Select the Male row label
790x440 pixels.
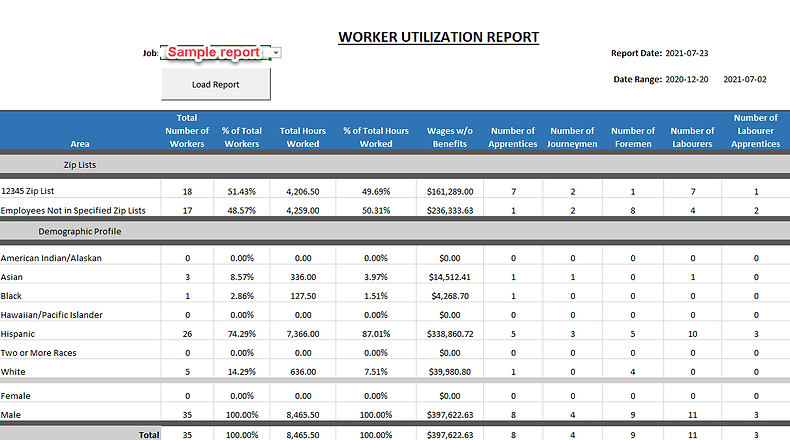pyautogui.click(x=11, y=415)
